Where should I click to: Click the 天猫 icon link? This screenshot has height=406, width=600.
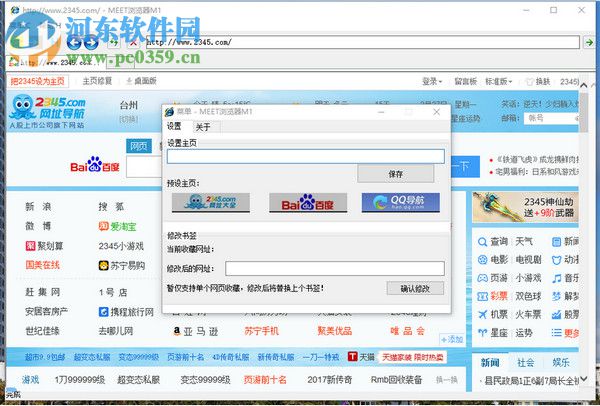[x=361, y=357]
